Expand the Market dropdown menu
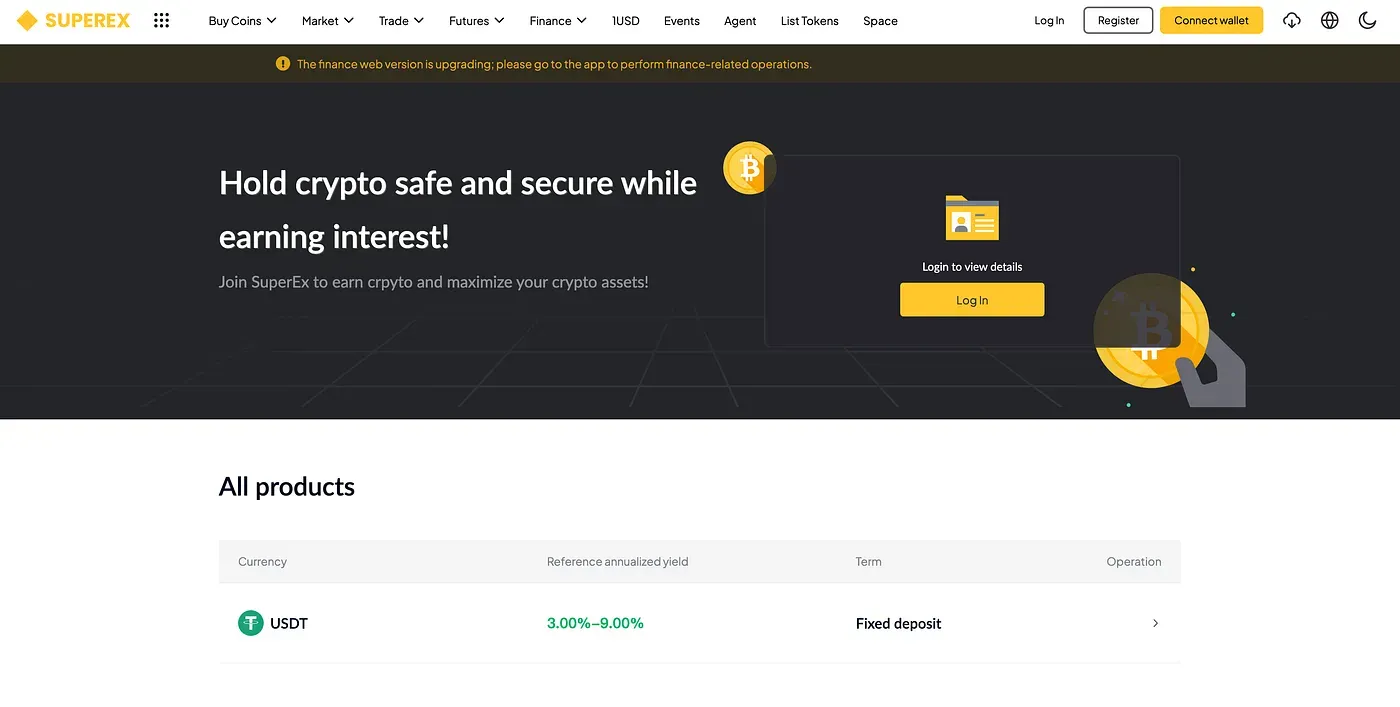 coord(328,20)
